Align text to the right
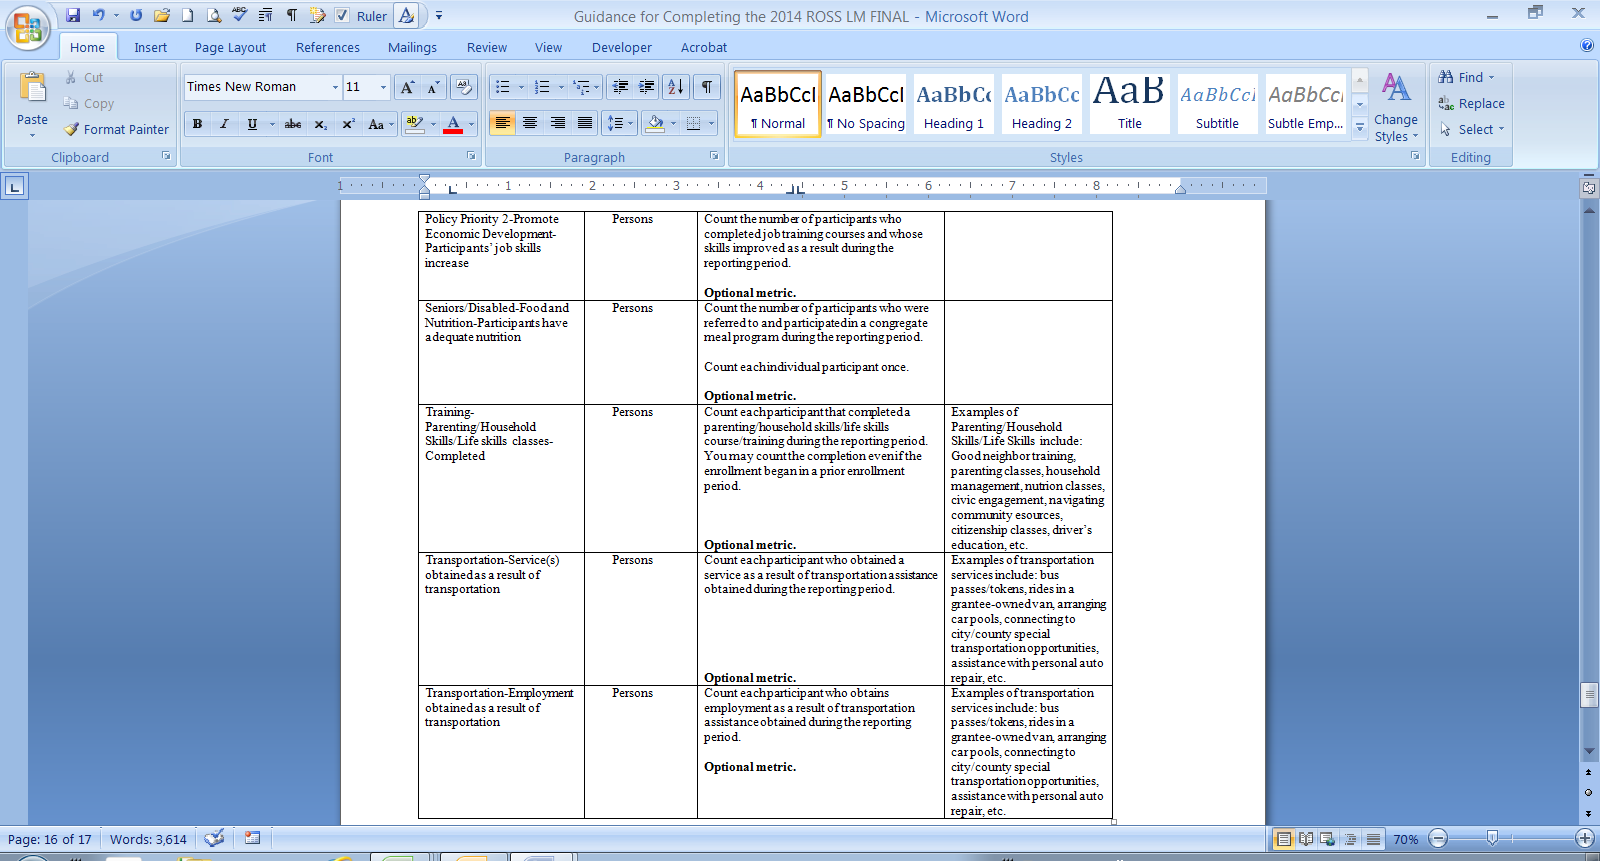Viewport: 1600px width, 861px height. point(557,123)
